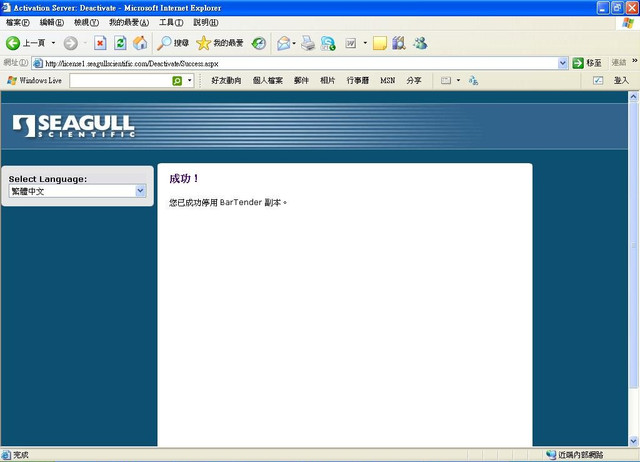Open the 檢視(V) menu
The image size is (640, 462).
pyautogui.click(x=86, y=22)
